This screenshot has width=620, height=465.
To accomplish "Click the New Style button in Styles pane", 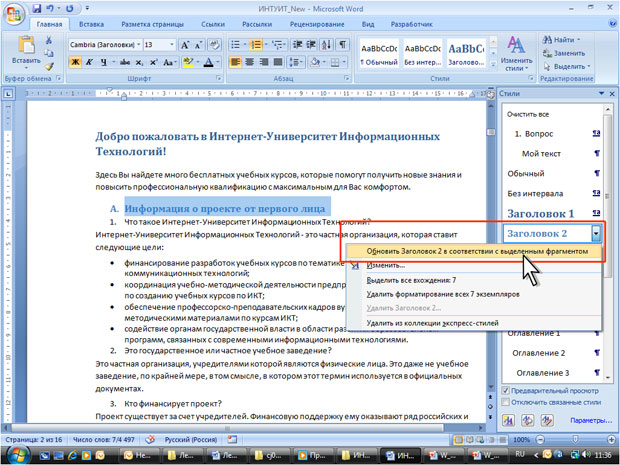I will pos(508,420).
